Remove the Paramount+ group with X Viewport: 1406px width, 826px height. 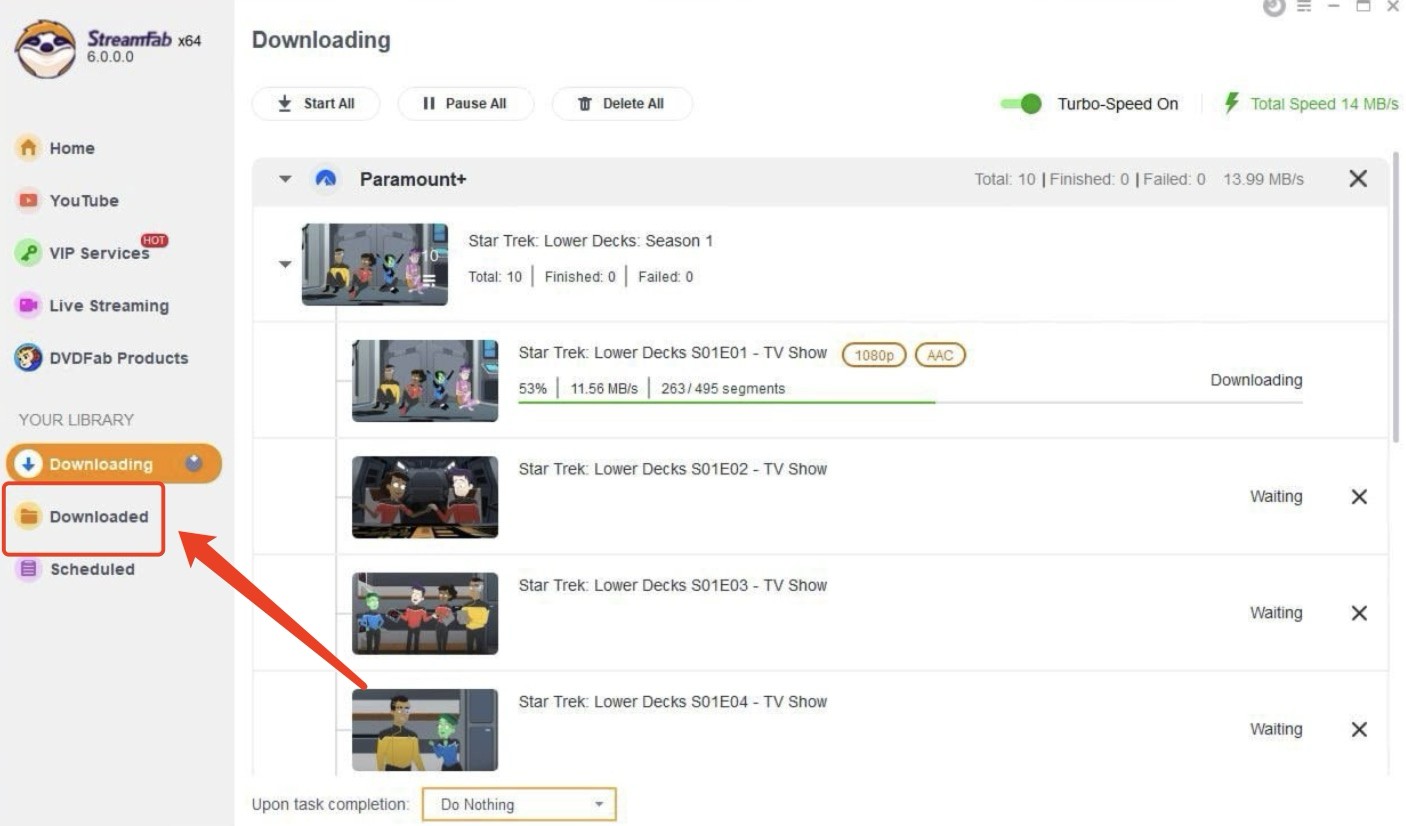pos(1358,179)
